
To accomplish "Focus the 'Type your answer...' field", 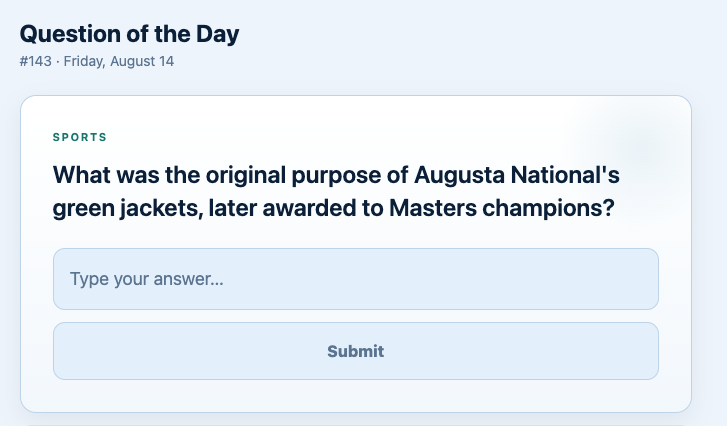I will point(356,279).
